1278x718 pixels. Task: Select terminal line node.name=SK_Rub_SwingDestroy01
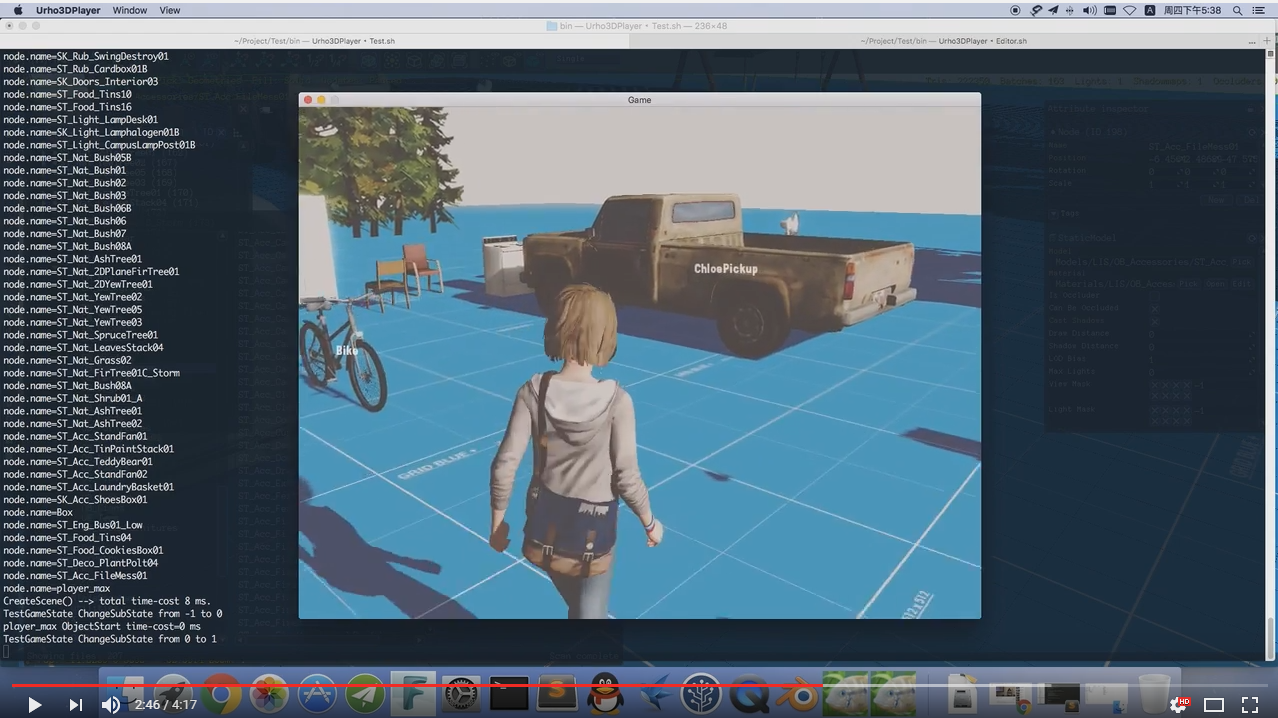[86, 56]
